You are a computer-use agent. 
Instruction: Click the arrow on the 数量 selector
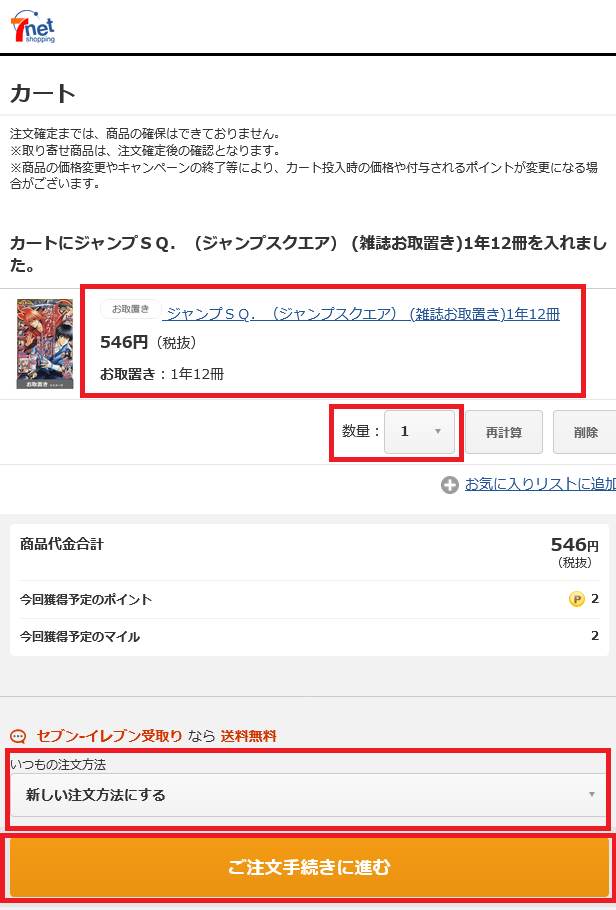pyautogui.click(x=438, y=432)
